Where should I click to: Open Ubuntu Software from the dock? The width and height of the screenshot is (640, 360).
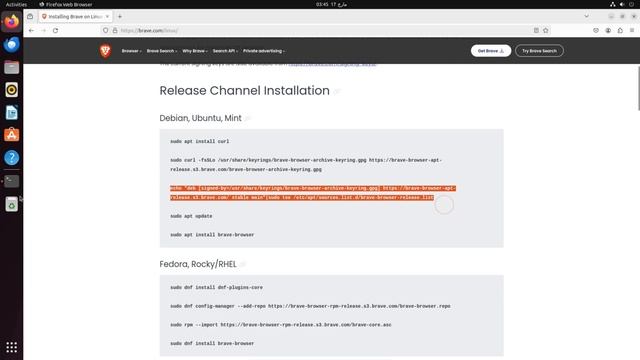[11, 135]
